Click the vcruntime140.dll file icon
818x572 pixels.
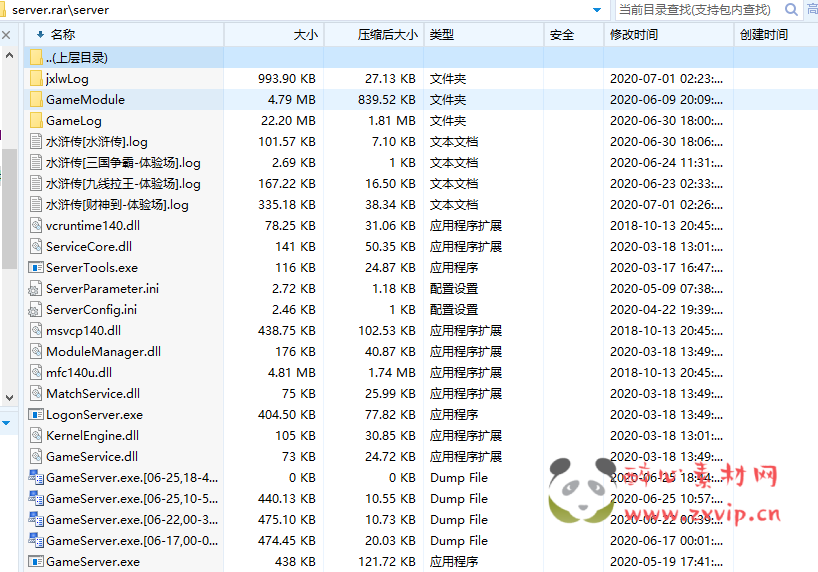36,226
